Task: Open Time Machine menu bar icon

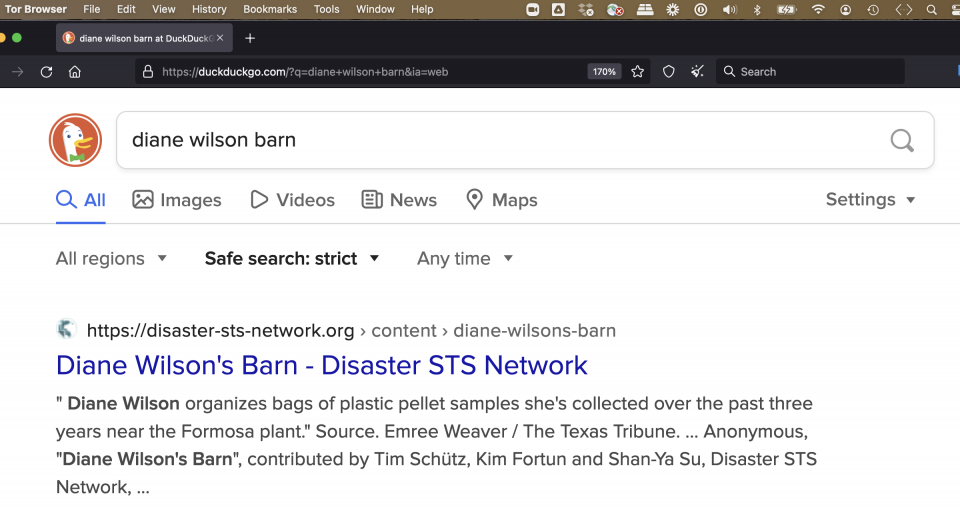Action: [x=873, y=9]
